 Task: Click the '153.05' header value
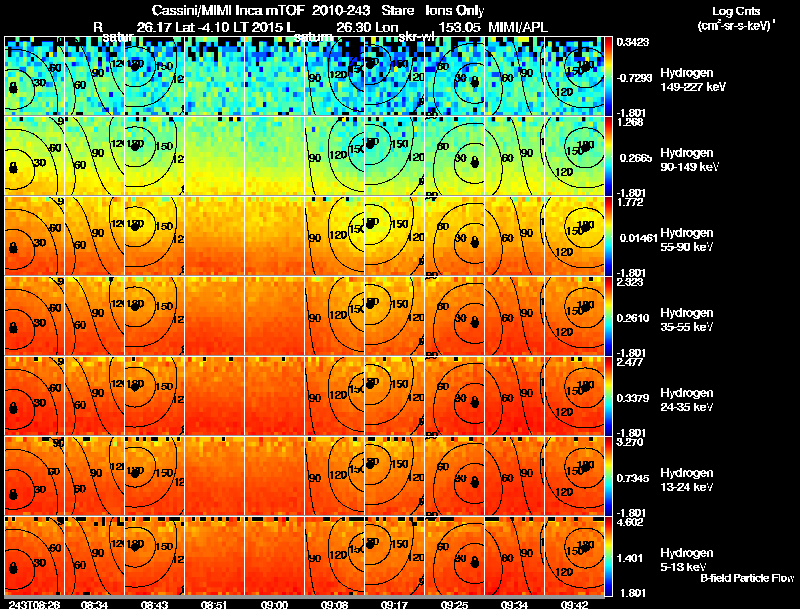pyautogui.click(x=459, y=27)
